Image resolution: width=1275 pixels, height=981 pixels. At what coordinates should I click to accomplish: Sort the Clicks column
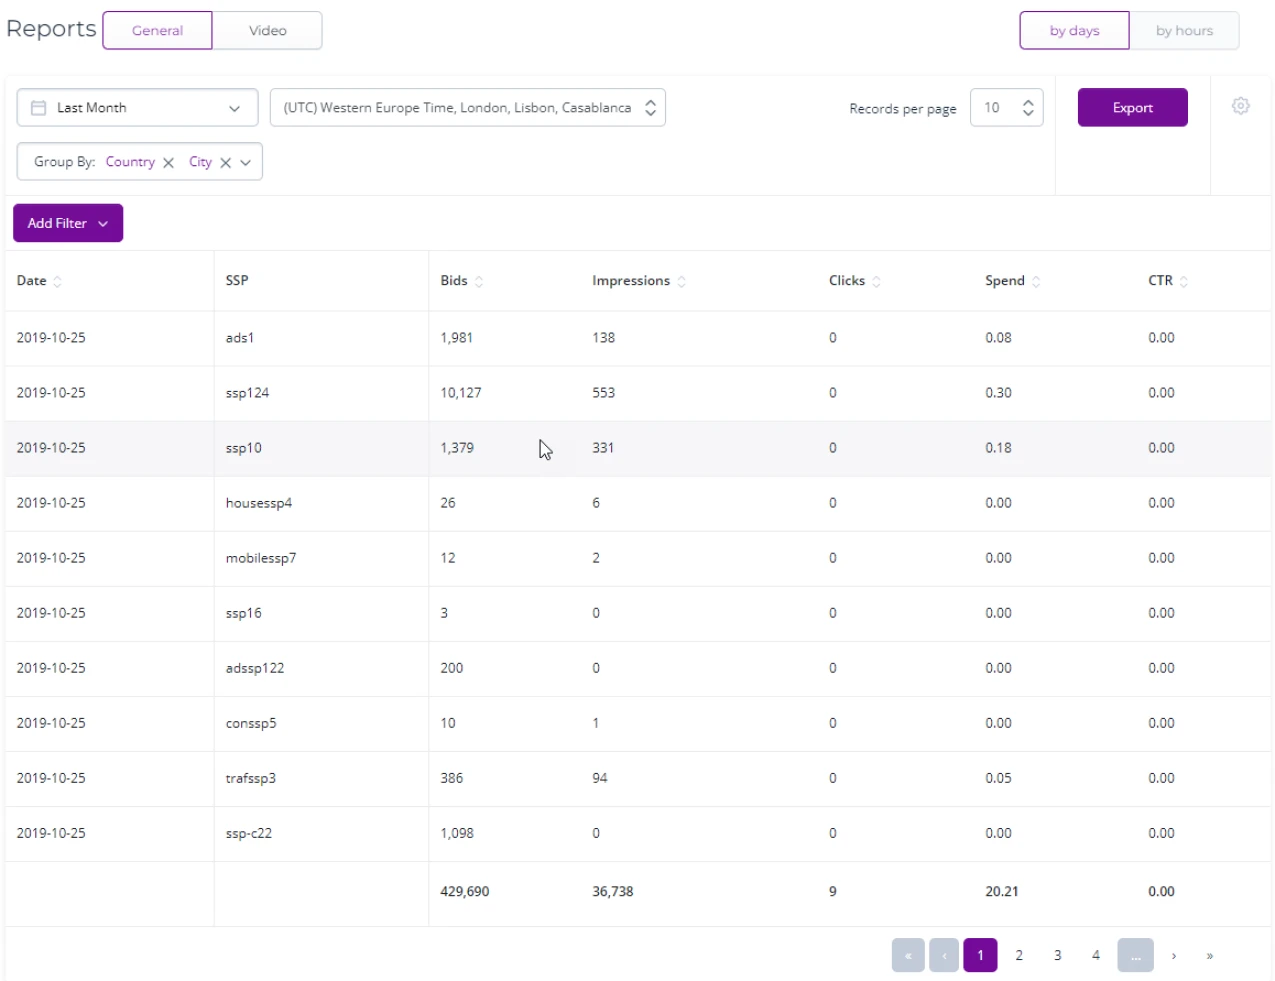point(876,282)
